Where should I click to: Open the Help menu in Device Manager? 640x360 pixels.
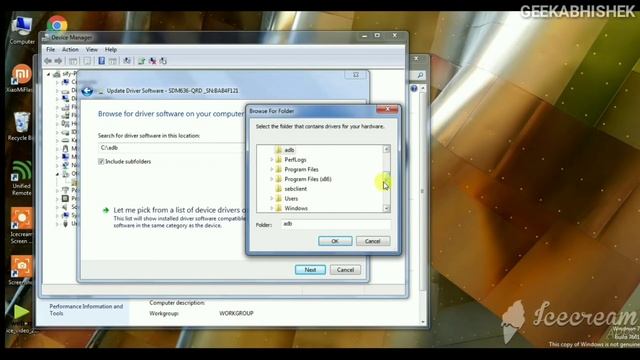(x=111, y=49)
